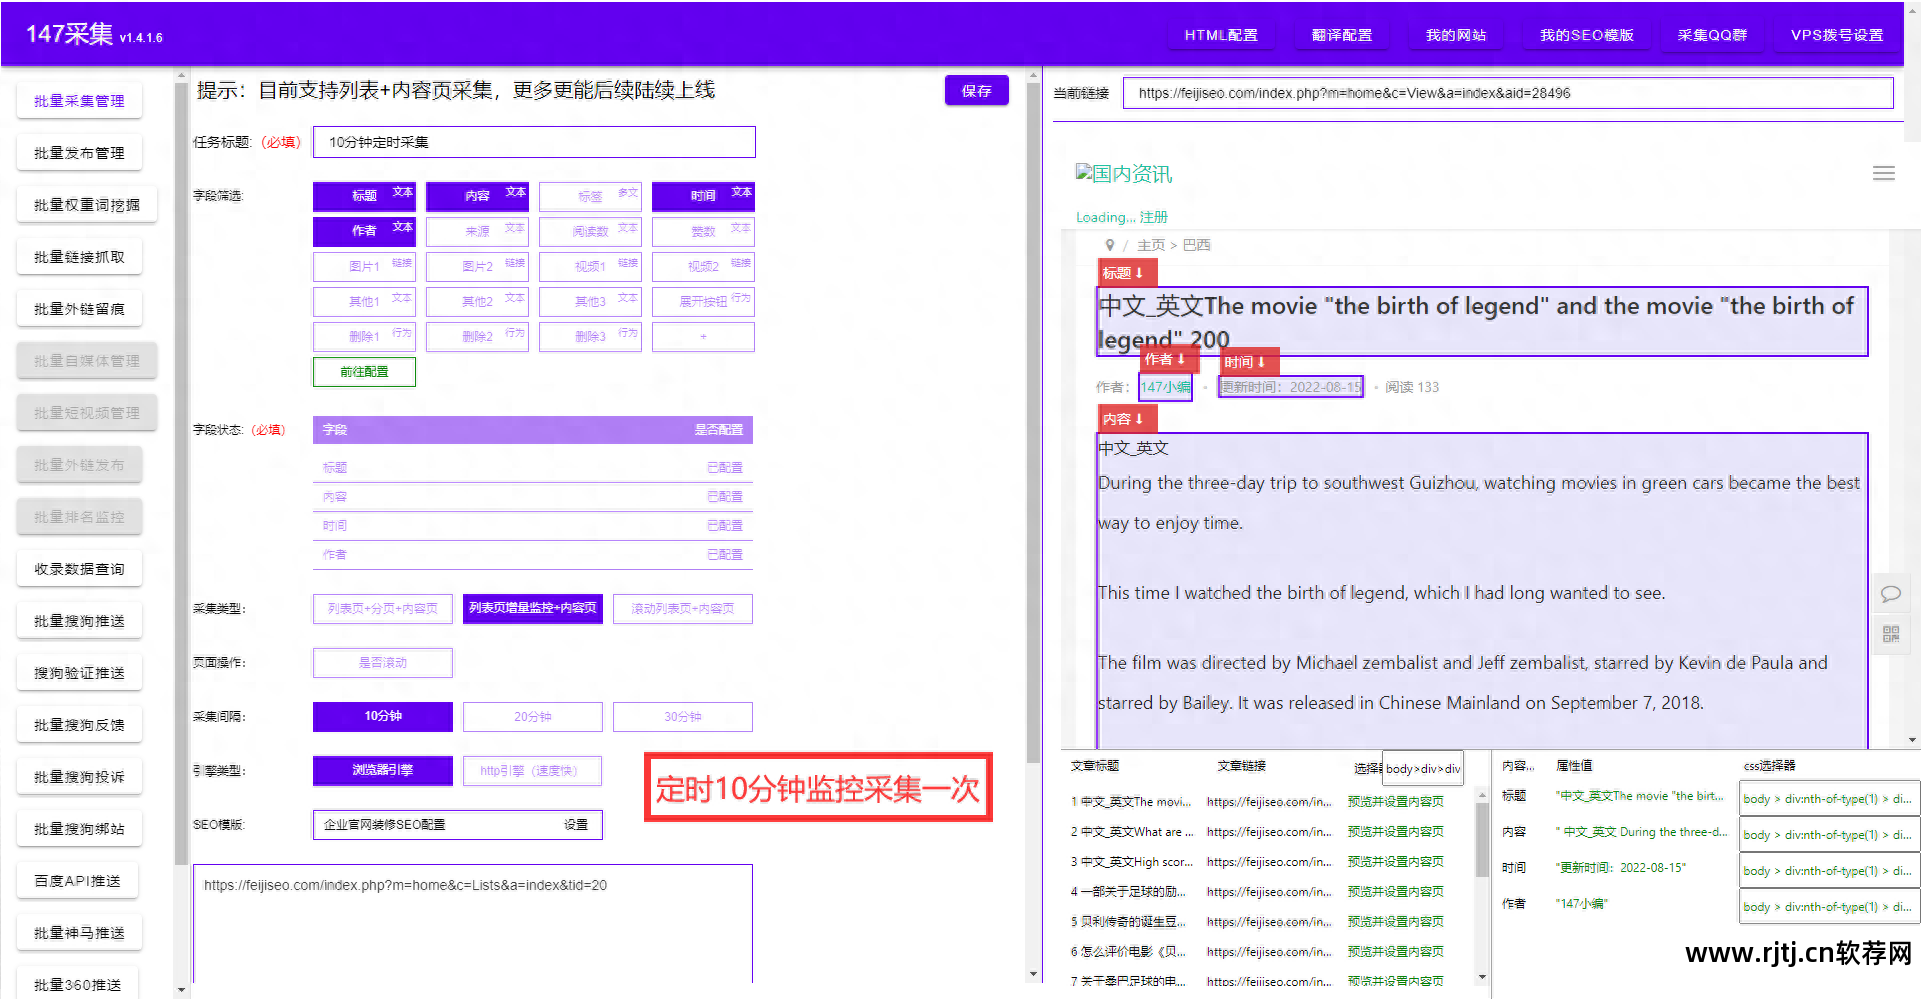The height and width of the screenshot is (999, 1921).
Task: Open the HTML配置 menu item
Action: [1220, 33]
